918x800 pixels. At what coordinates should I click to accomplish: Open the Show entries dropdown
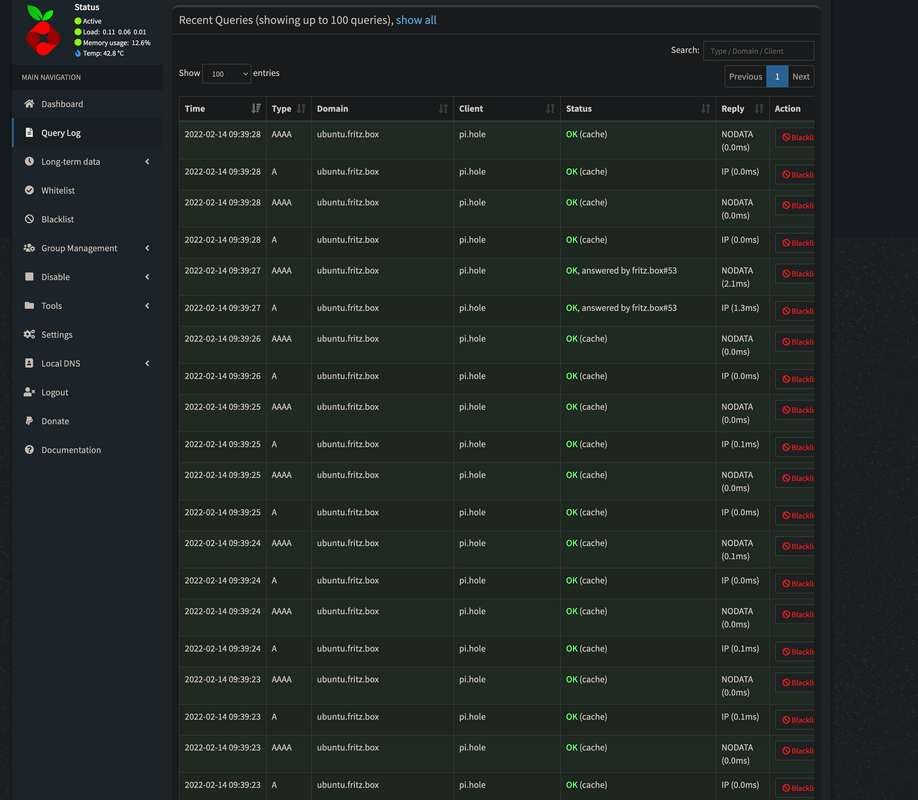pyautogui.click(x=226, y=73)
